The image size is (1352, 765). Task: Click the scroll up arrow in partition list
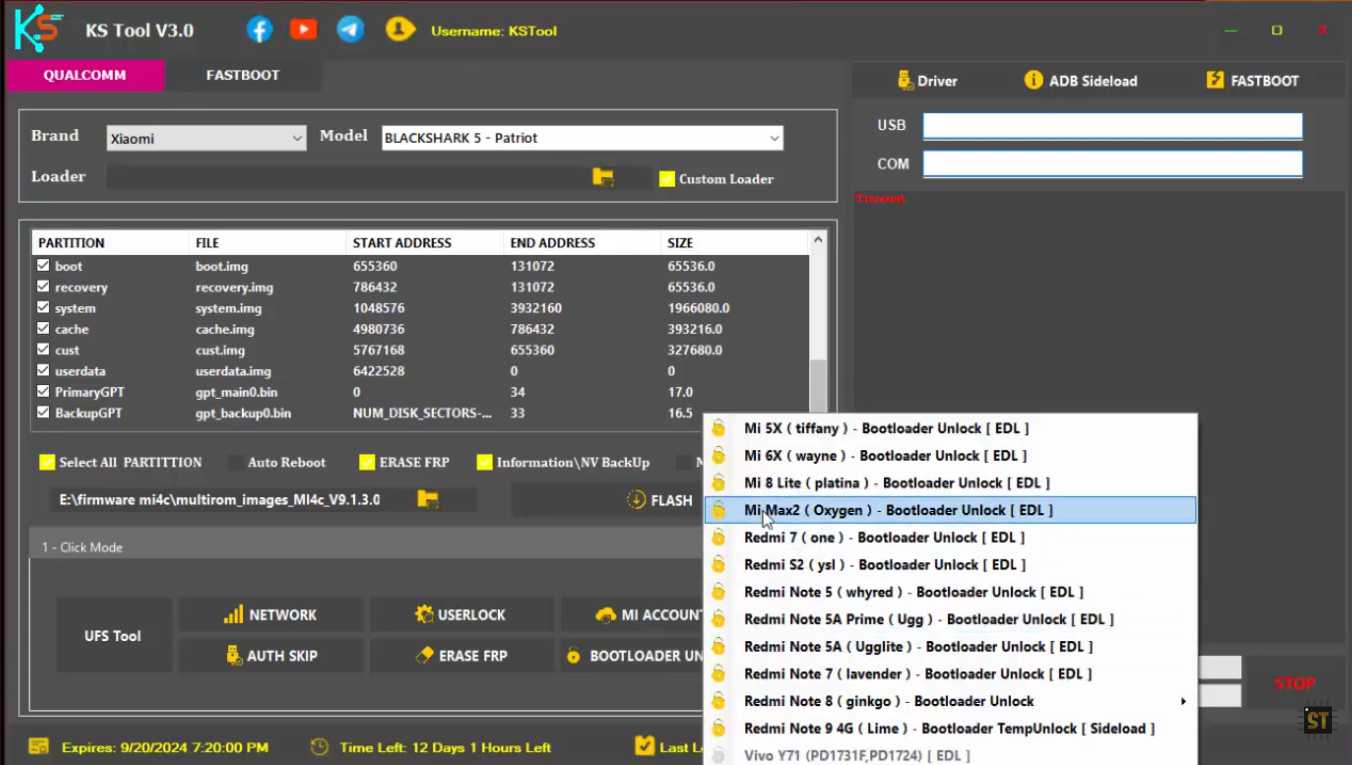818,240
